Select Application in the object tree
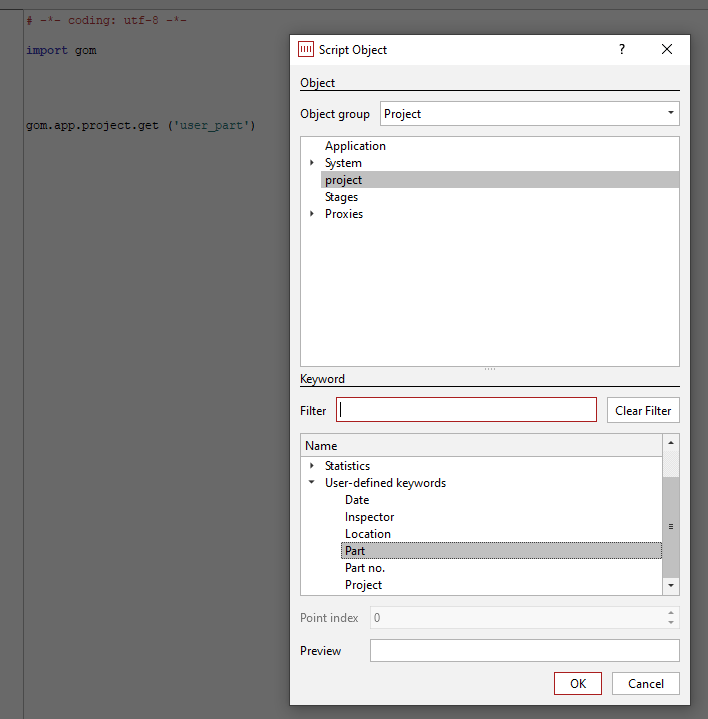Viewport: 708px width, 719px height. (355, 146)
